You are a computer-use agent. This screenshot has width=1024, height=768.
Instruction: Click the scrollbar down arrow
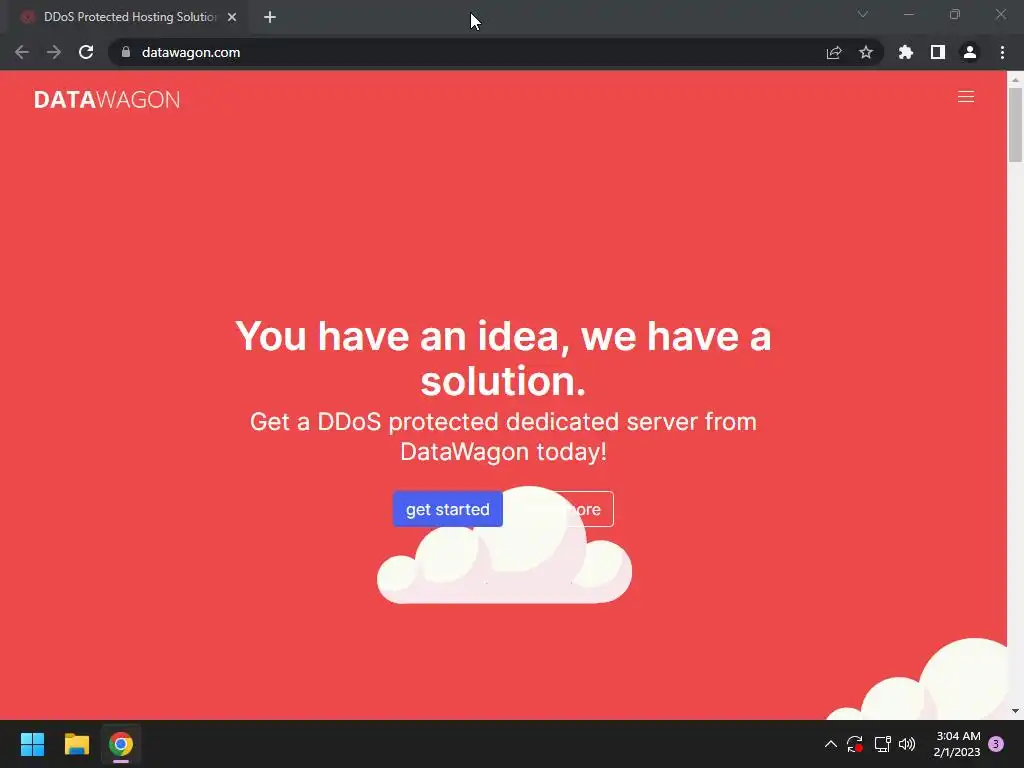pos(1015,711)
